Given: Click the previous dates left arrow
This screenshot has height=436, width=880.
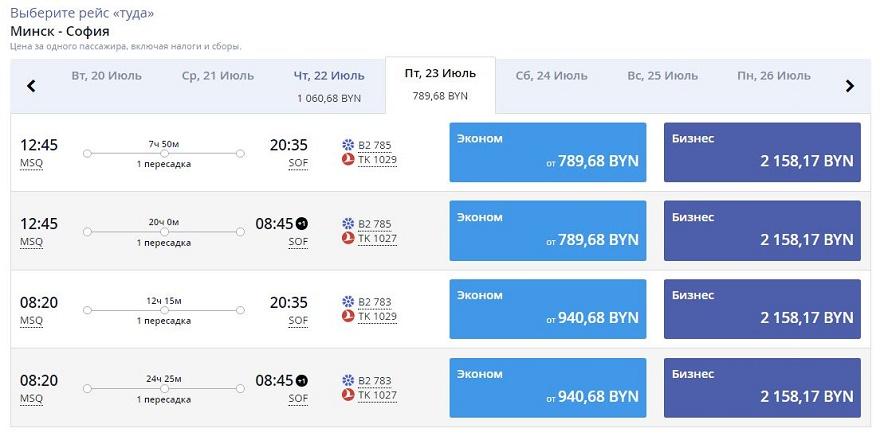Looking at the screenshot, I should click(31, 86).
